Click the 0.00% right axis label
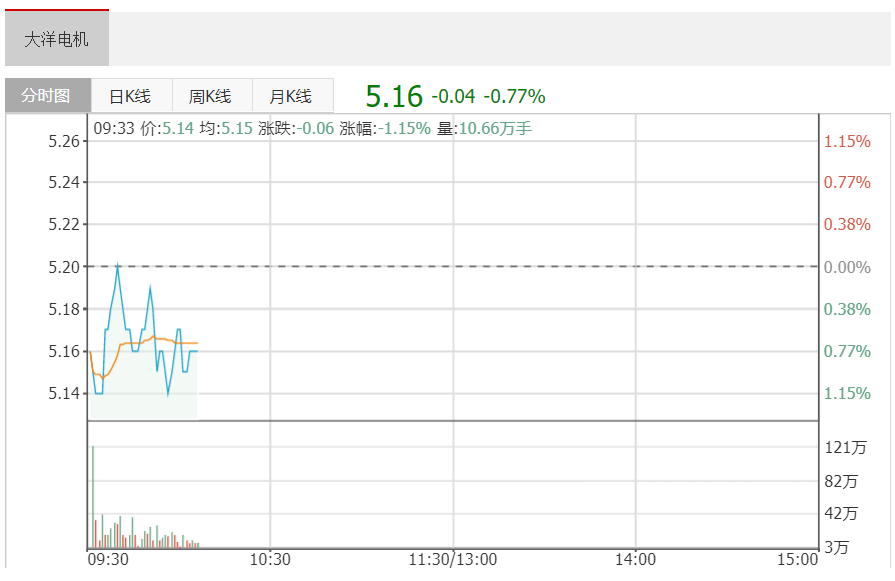The height and width of the screenshot is (581, 895). click(847, 267)
